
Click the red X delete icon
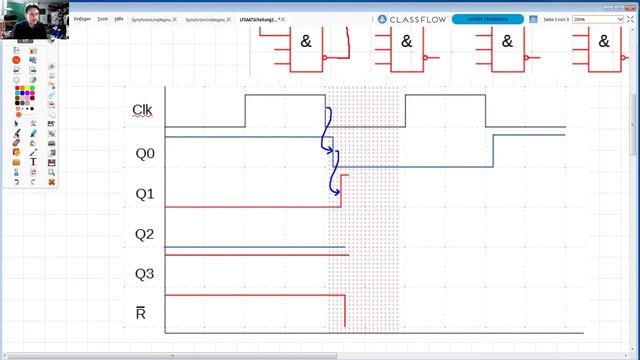[51, 182]
